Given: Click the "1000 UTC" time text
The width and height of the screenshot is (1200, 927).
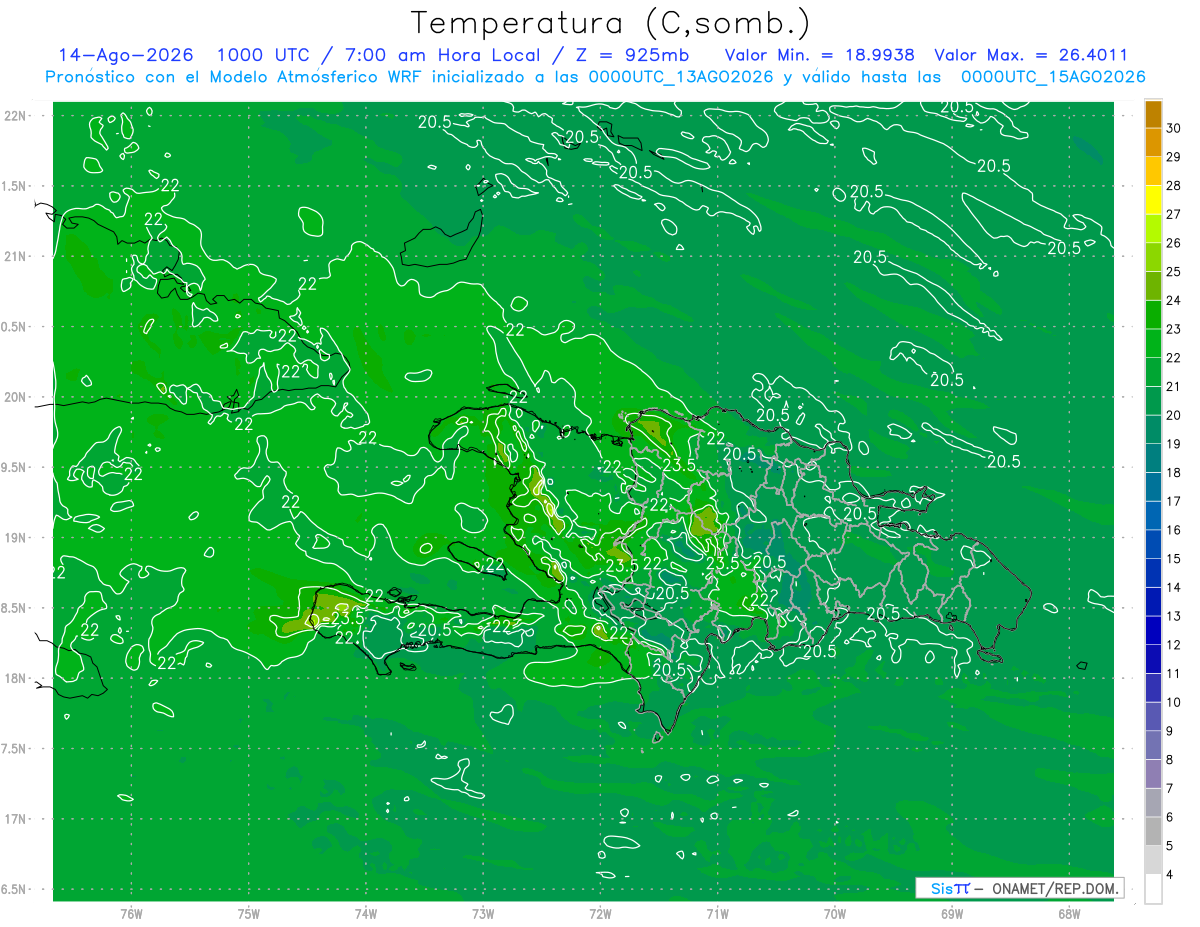Looking at the screenshot, I should 264,55.
